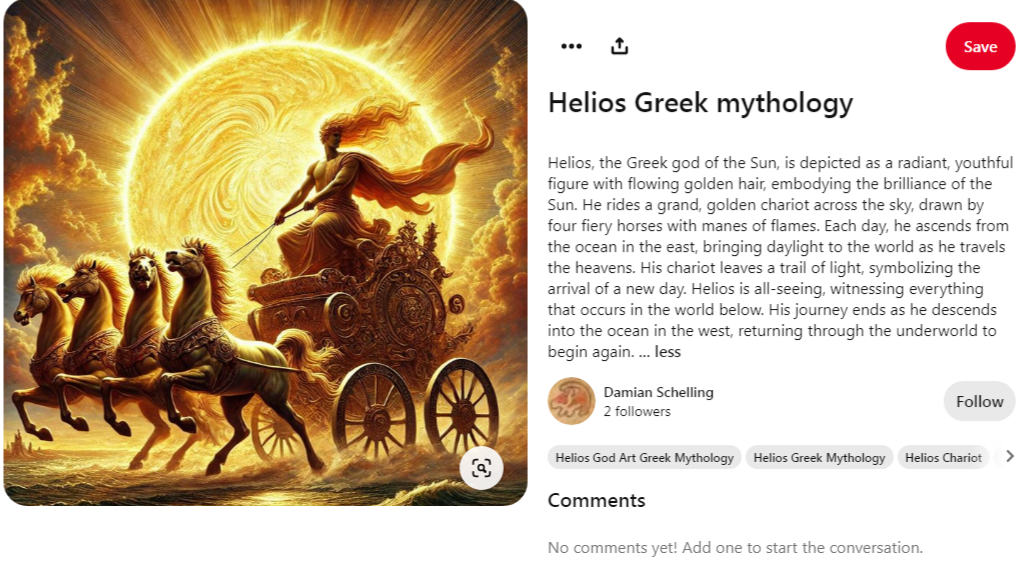This screenshot has height=568, width=1027.
Task: Select the 'Helios Chariot' tag
Action: tap(943, 457)
